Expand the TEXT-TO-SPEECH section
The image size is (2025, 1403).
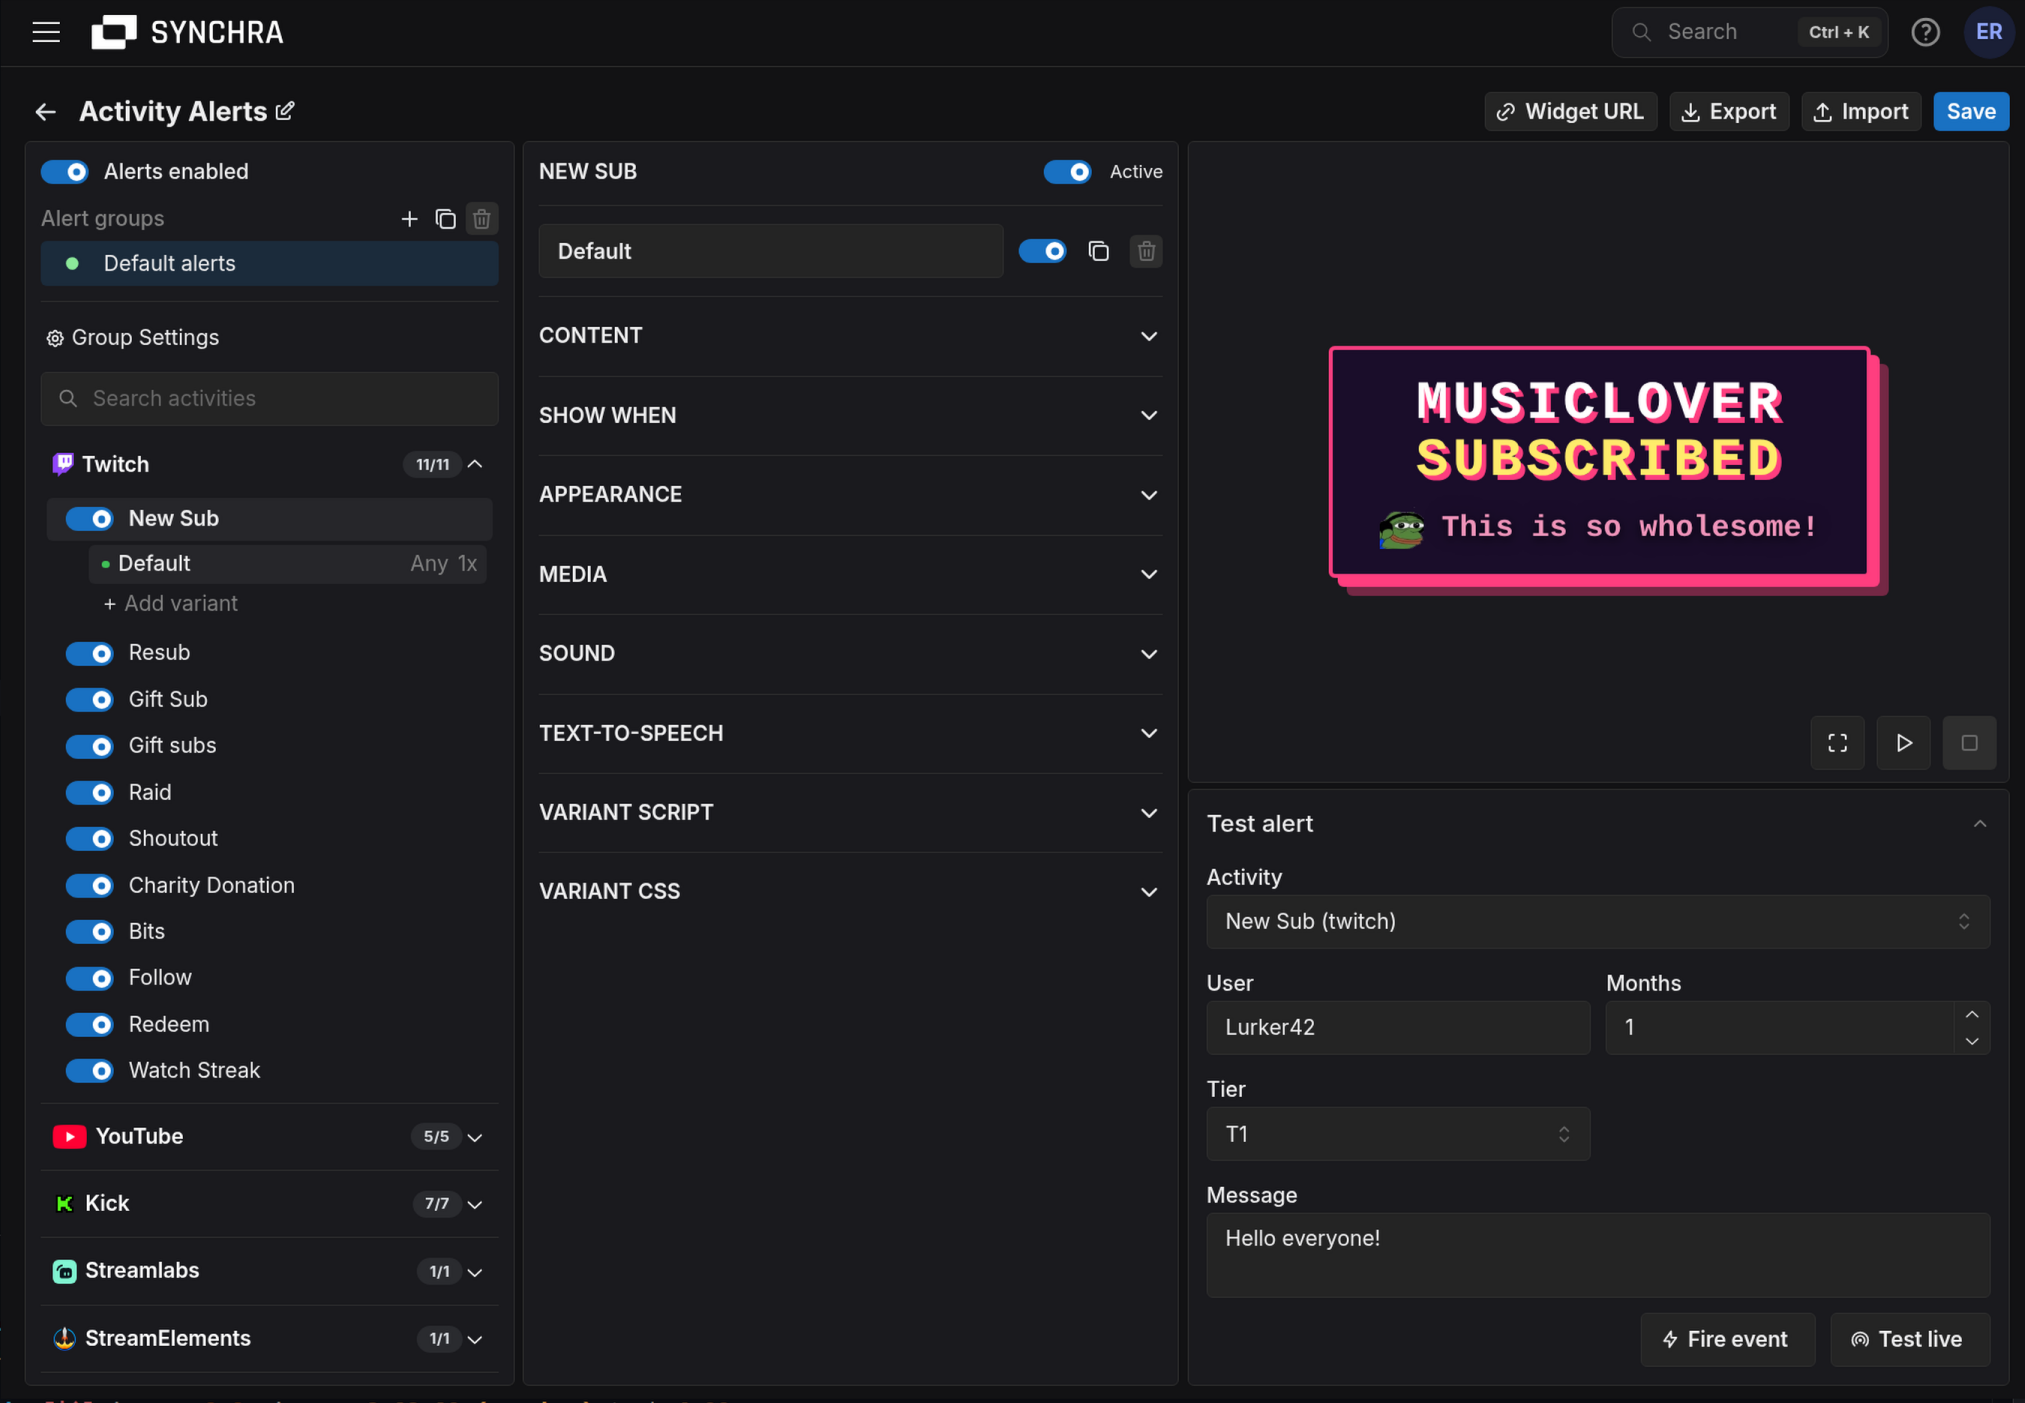point(850,734)
